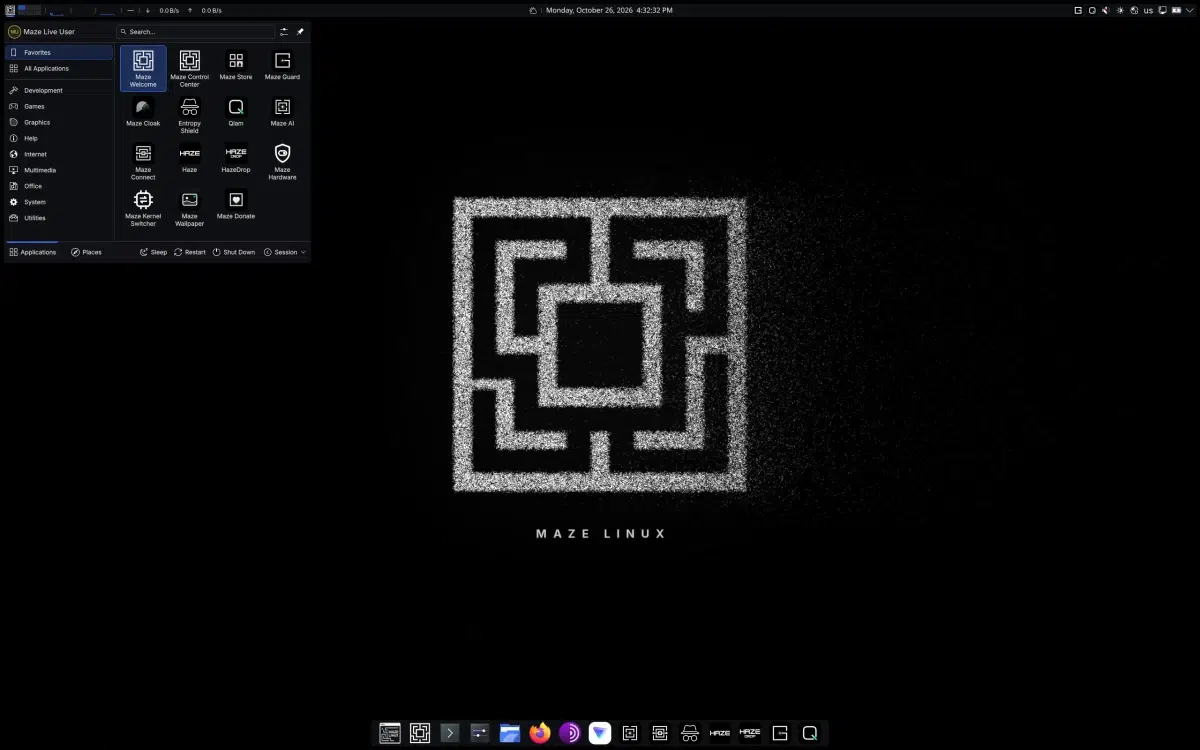Switch to the Applications tab

(33, 252)
